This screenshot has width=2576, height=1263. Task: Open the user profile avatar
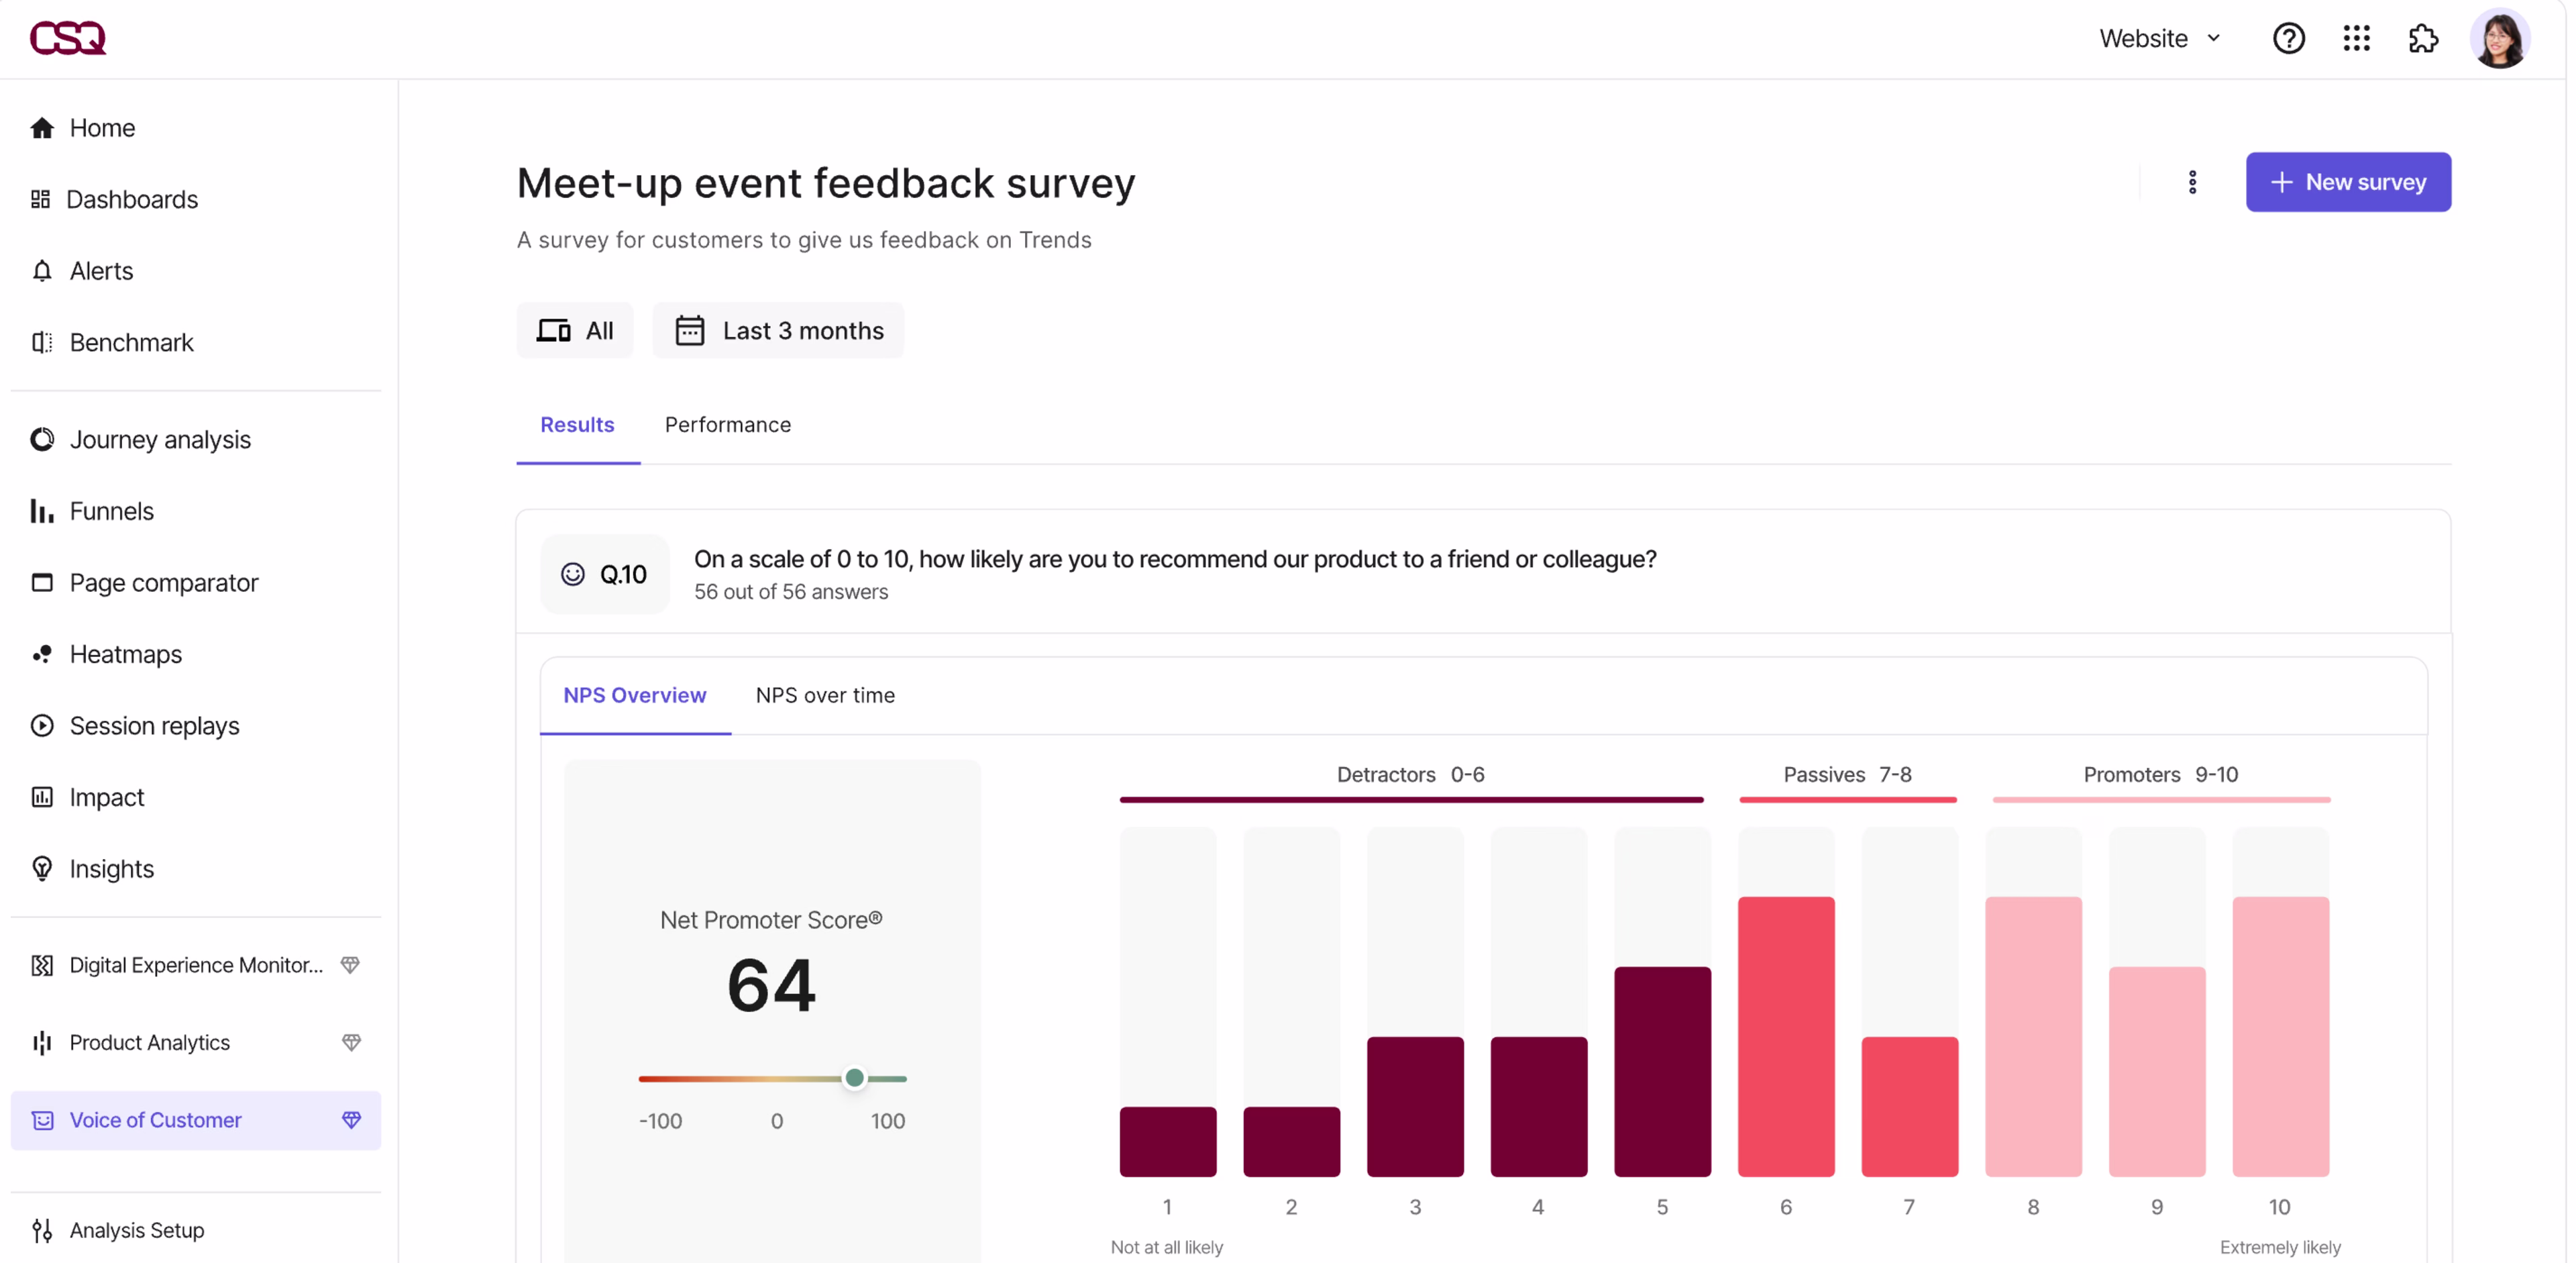coord(2500,38)
